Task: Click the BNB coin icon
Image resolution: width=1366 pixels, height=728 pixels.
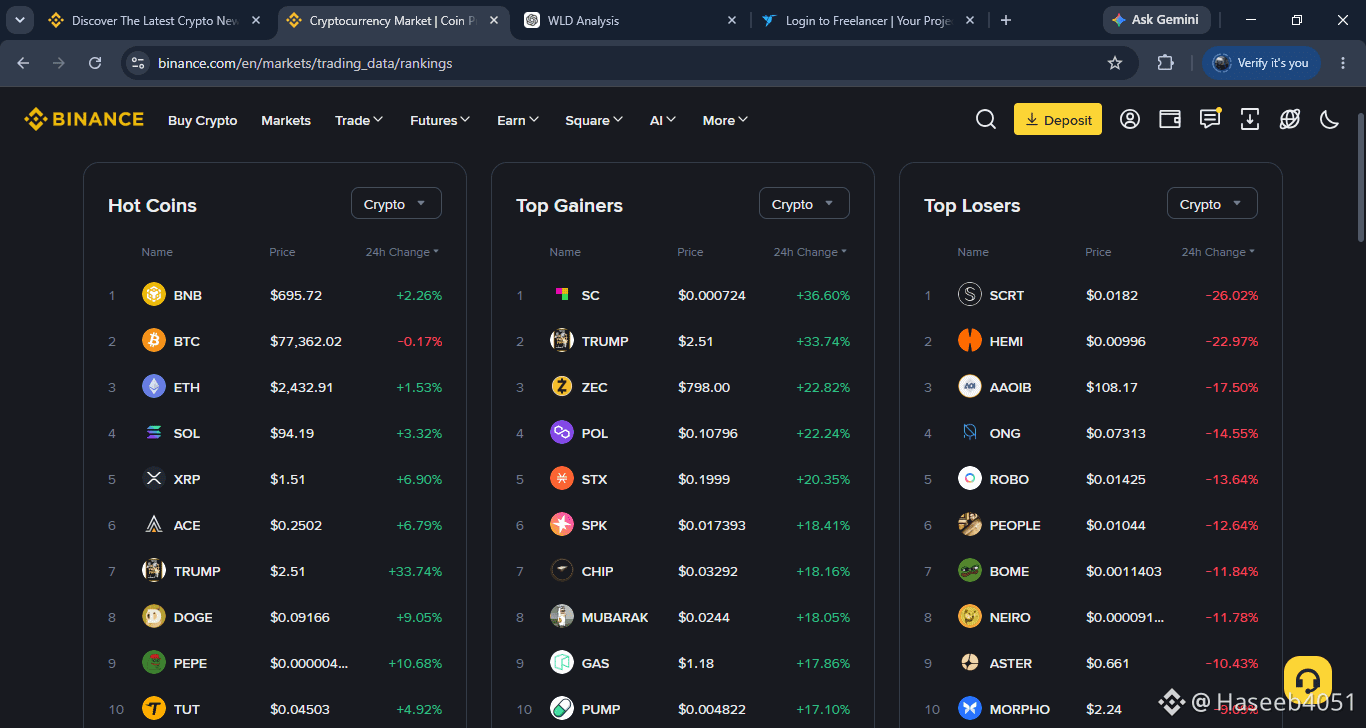Action: click(154, 295)
